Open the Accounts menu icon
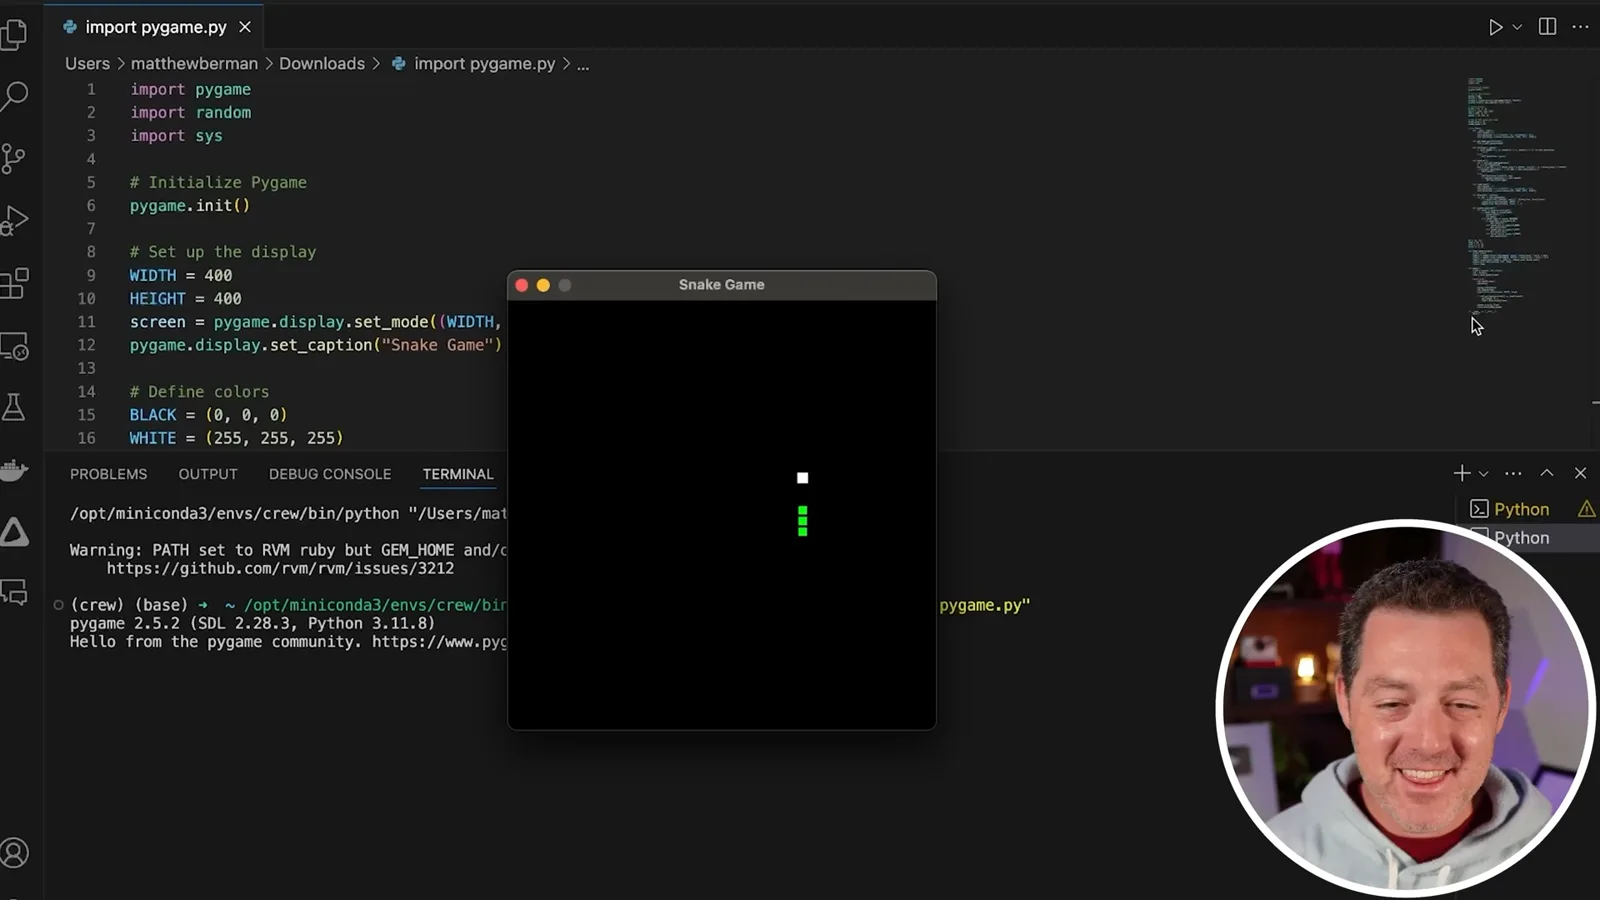1600x900 pixels. [14, 853]
